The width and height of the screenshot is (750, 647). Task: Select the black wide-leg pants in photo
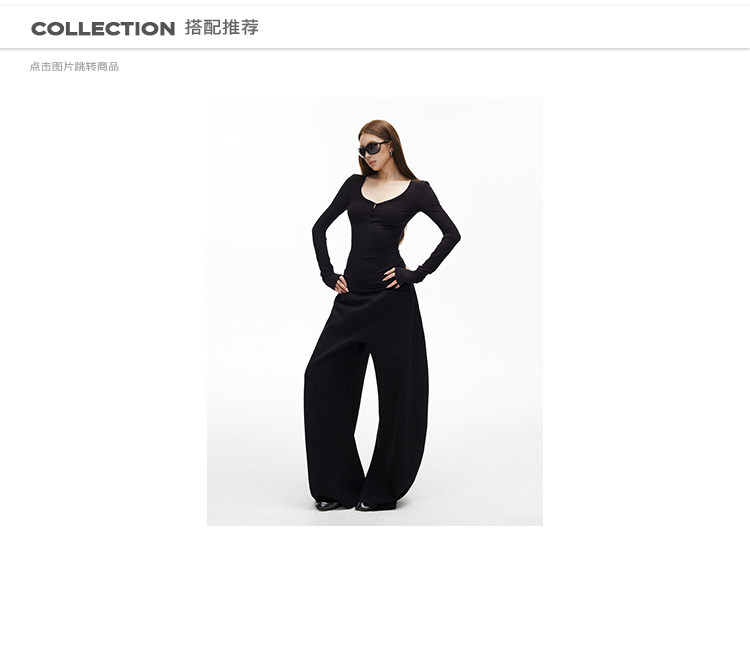point(366,397)
